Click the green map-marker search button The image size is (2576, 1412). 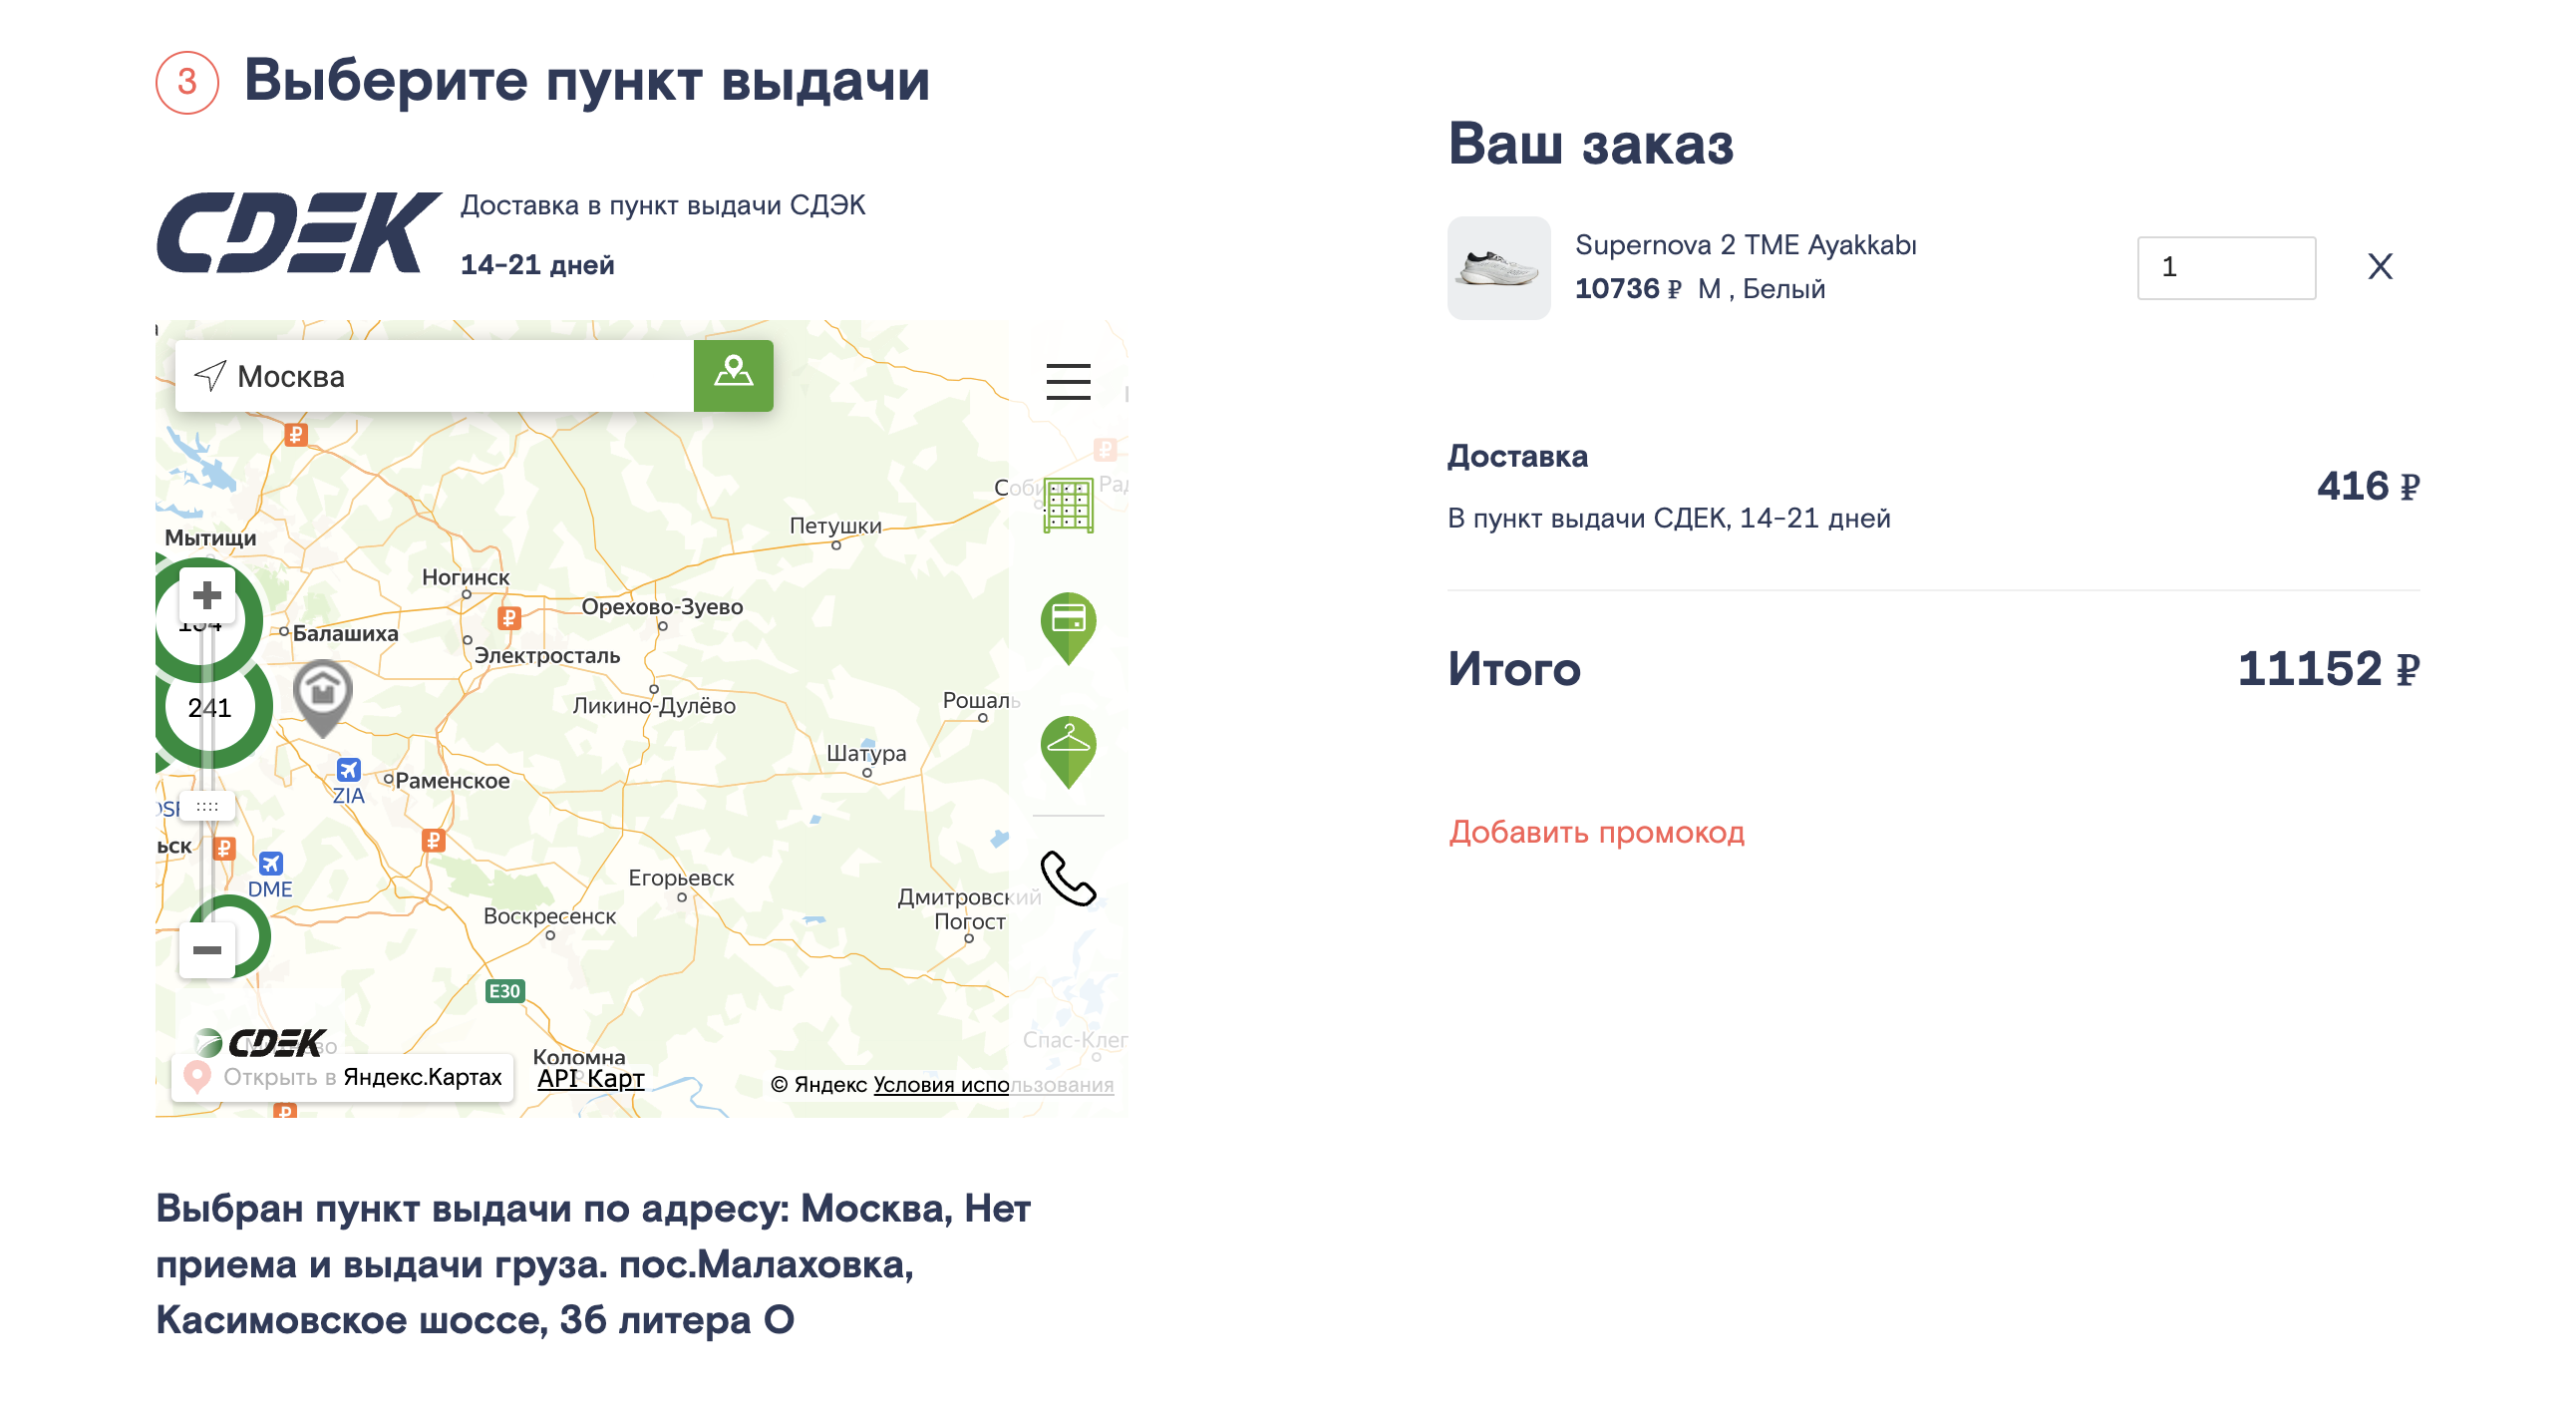tap(733, 376)
